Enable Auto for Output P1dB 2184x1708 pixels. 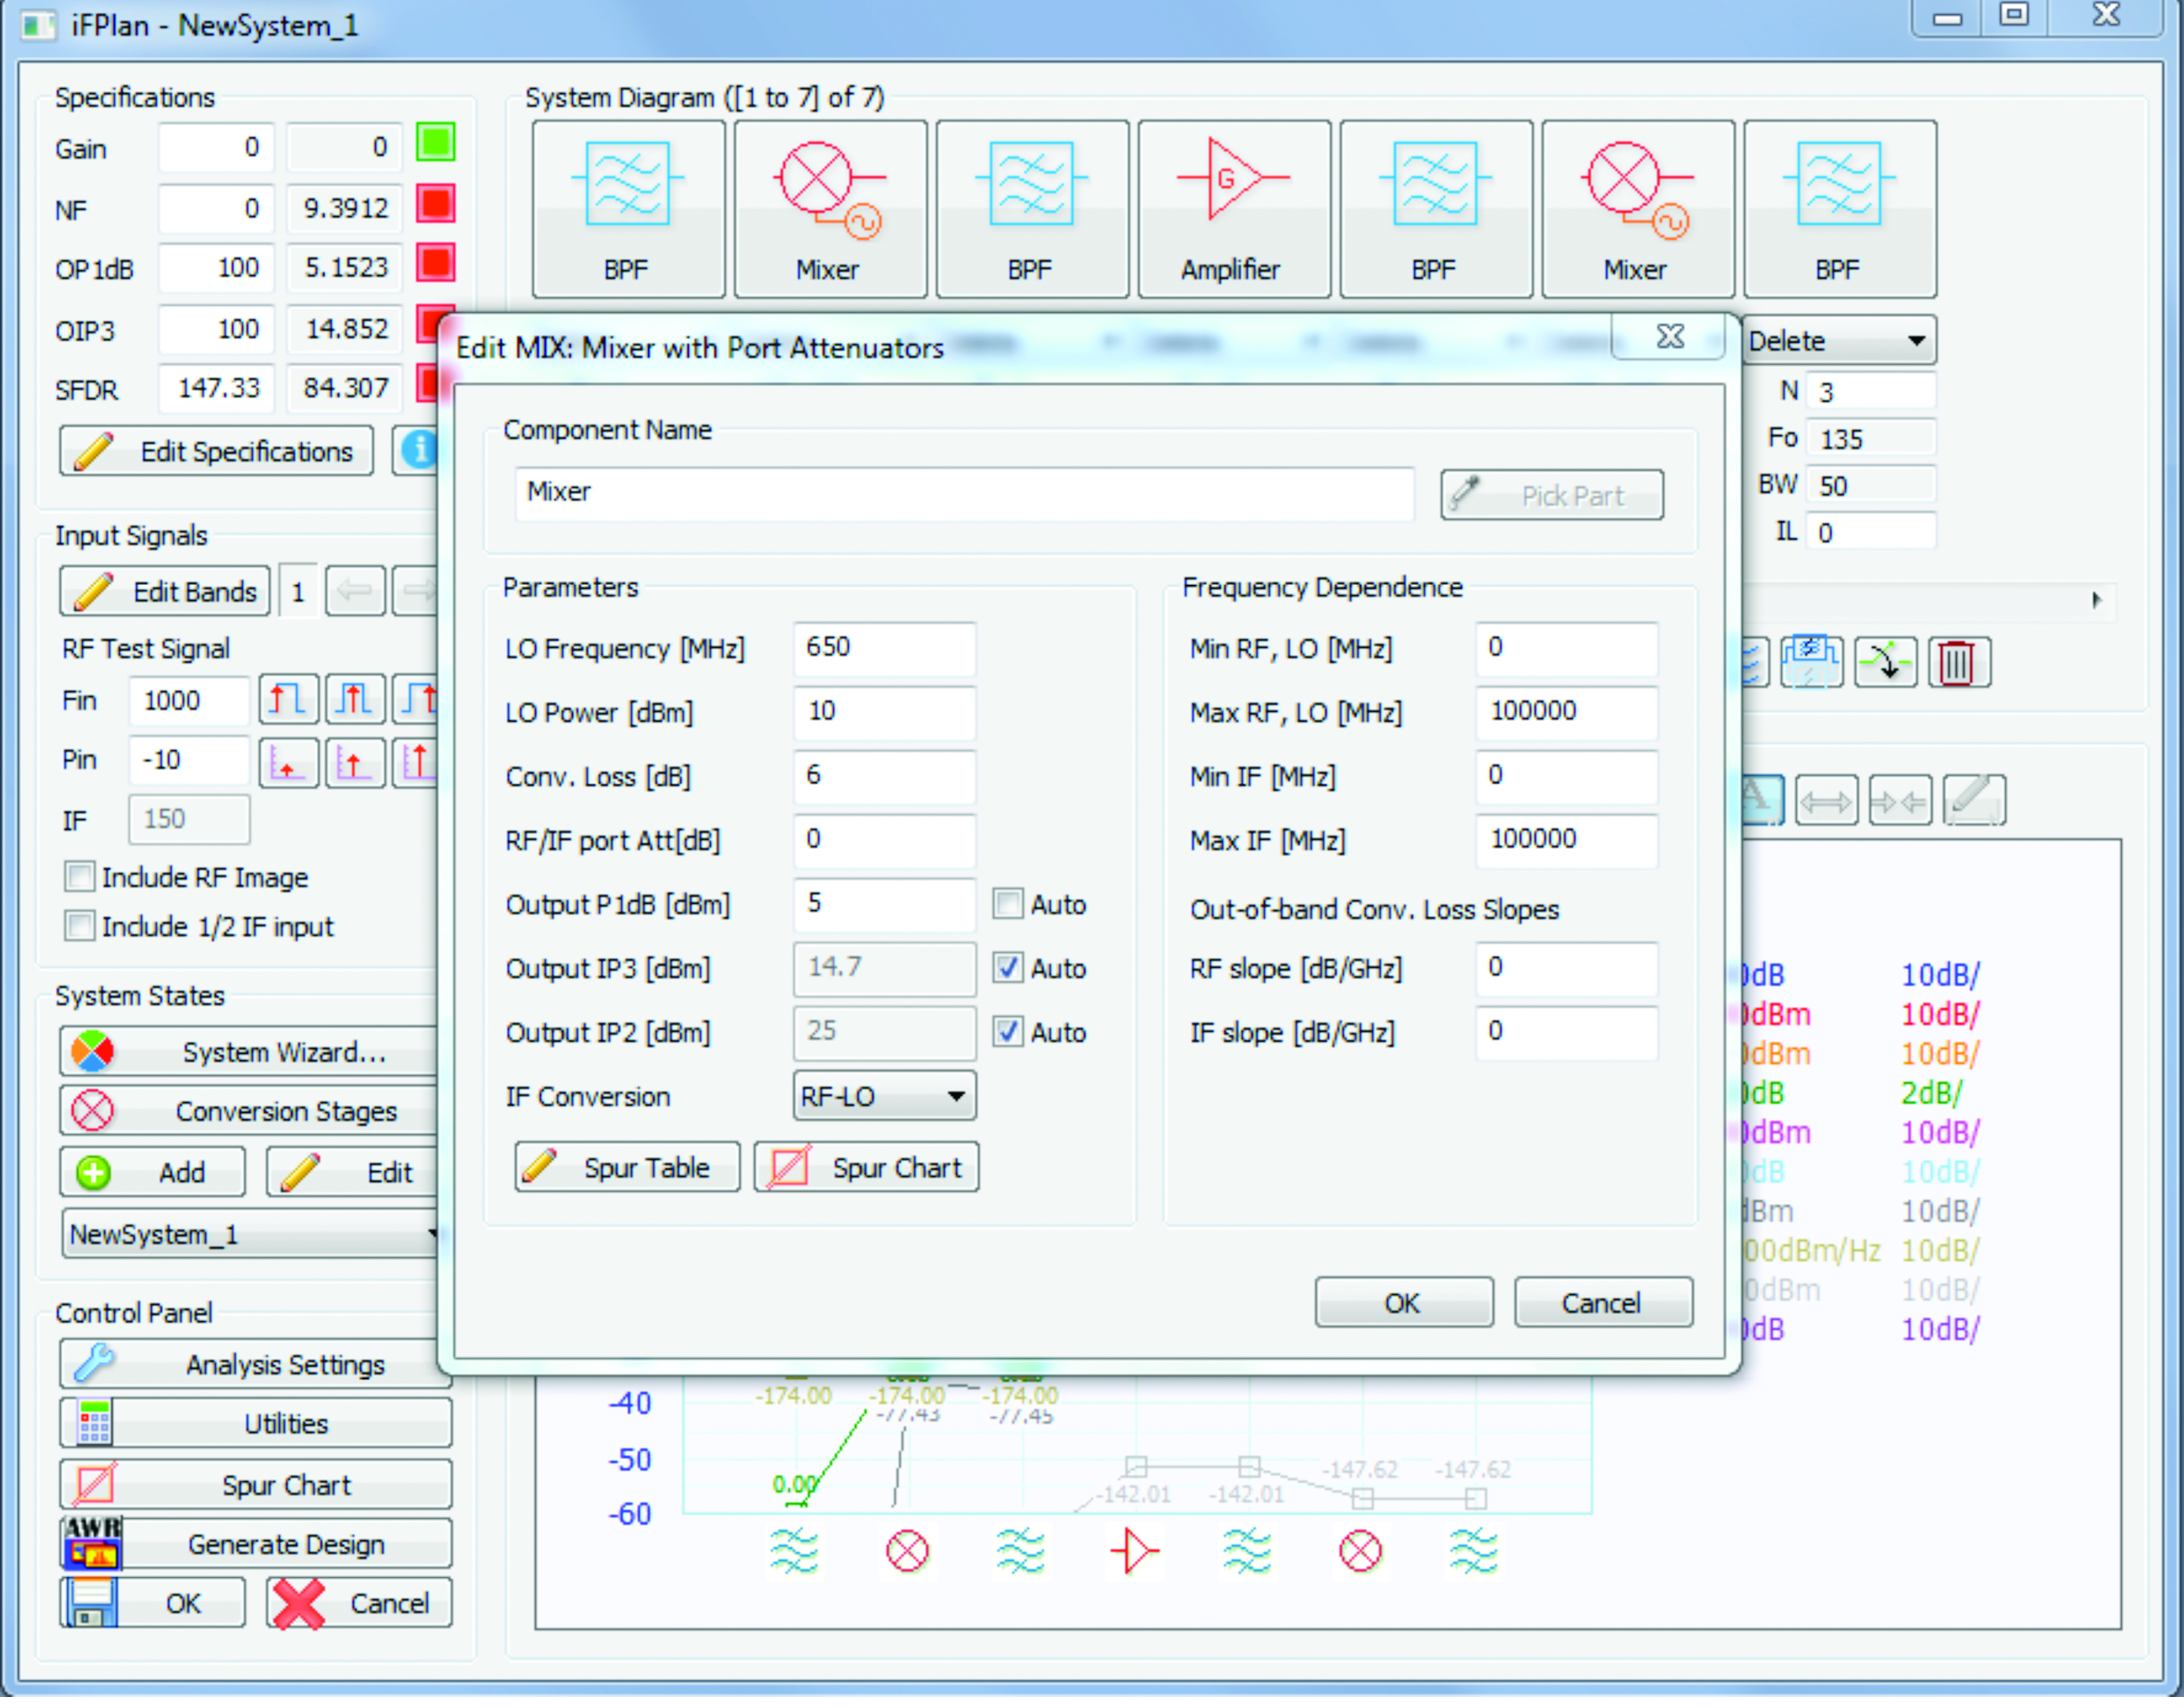(1008, 905)
